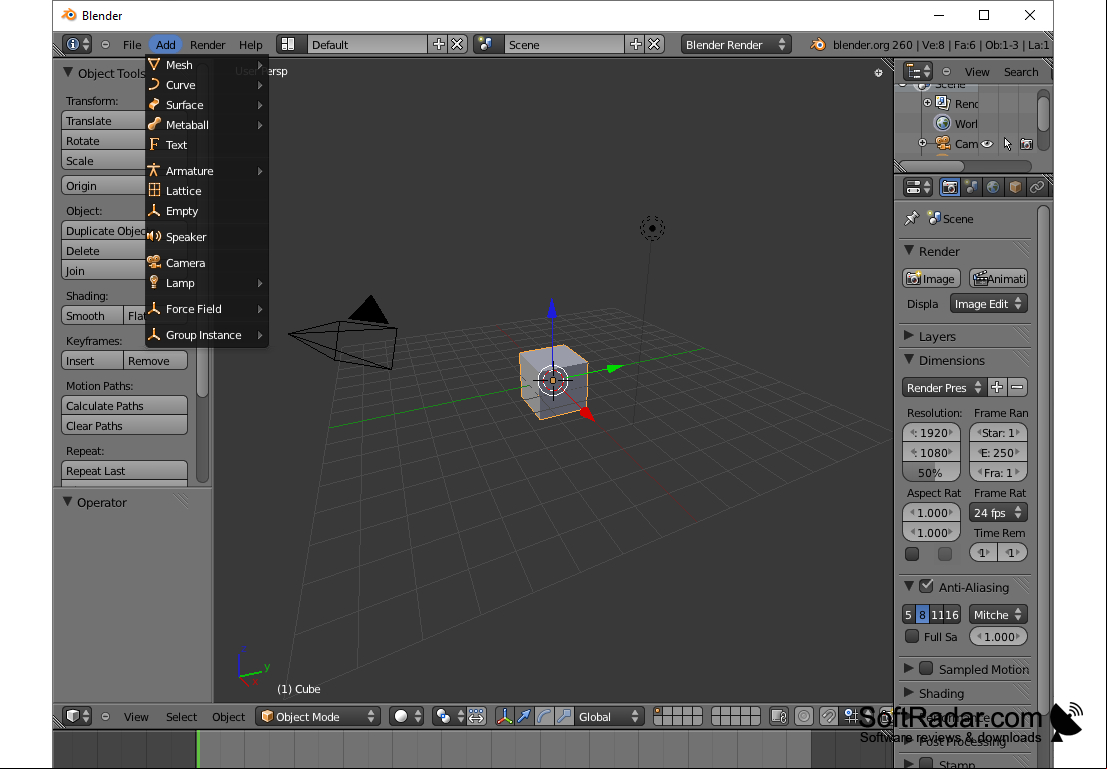The height and width of the screenshot is (769, 1107).
Task: Open the Group Instance submenu
Action: (x=206, y=335)
